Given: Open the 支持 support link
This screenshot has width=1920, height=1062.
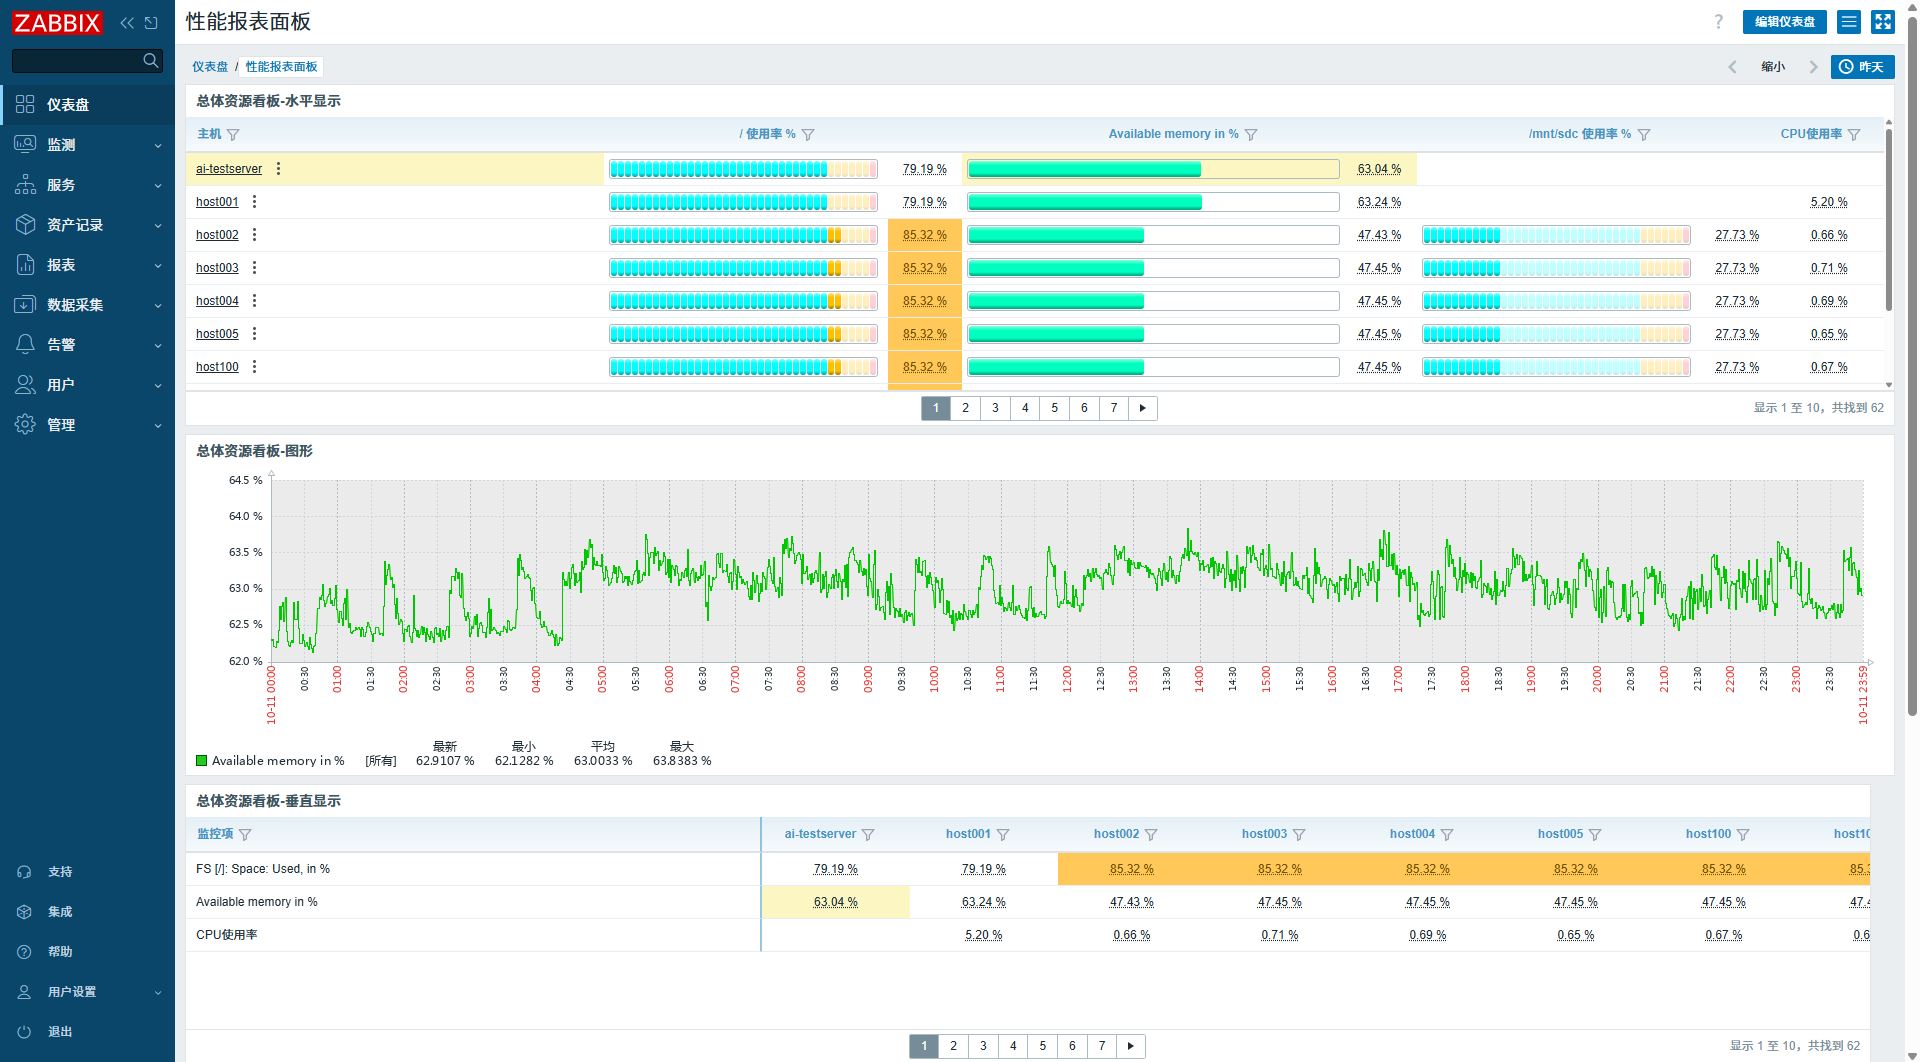Looking at the screenshot, I should pos(87,872).
